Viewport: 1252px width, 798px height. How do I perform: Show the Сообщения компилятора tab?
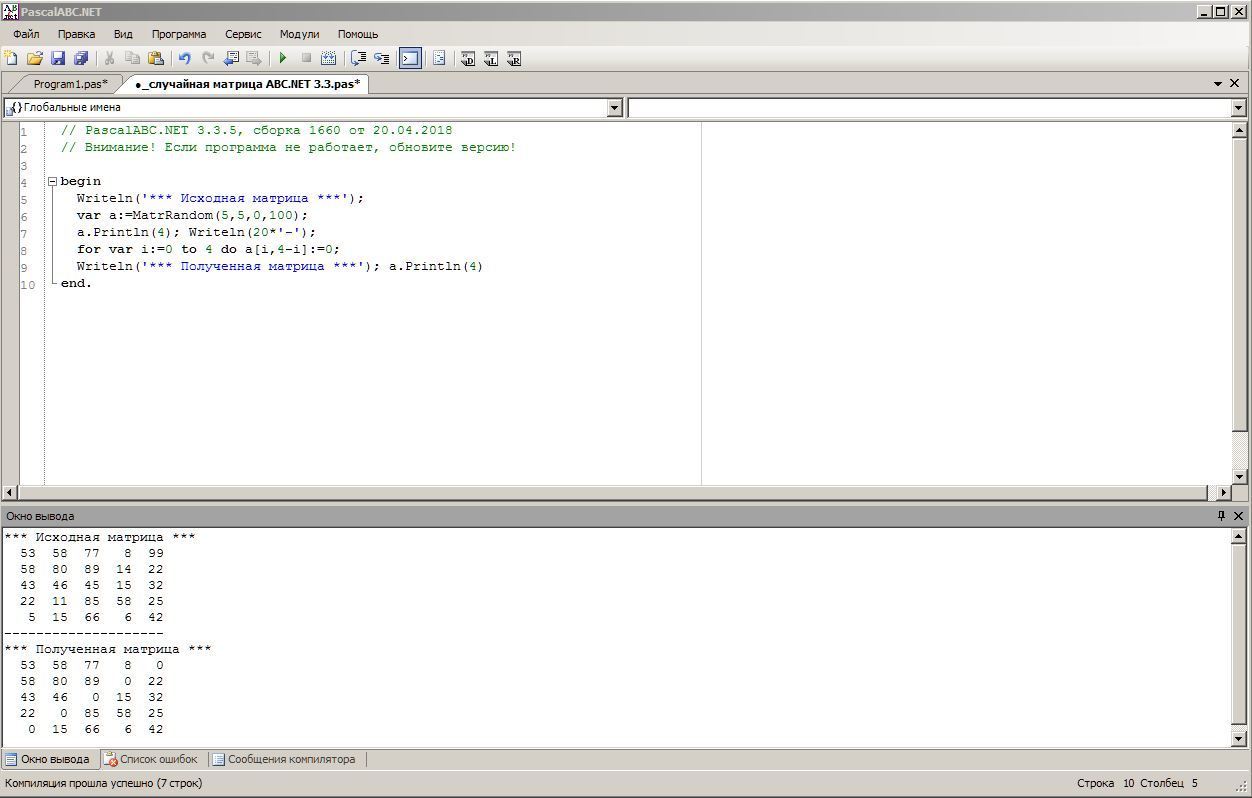click(284, 759)
